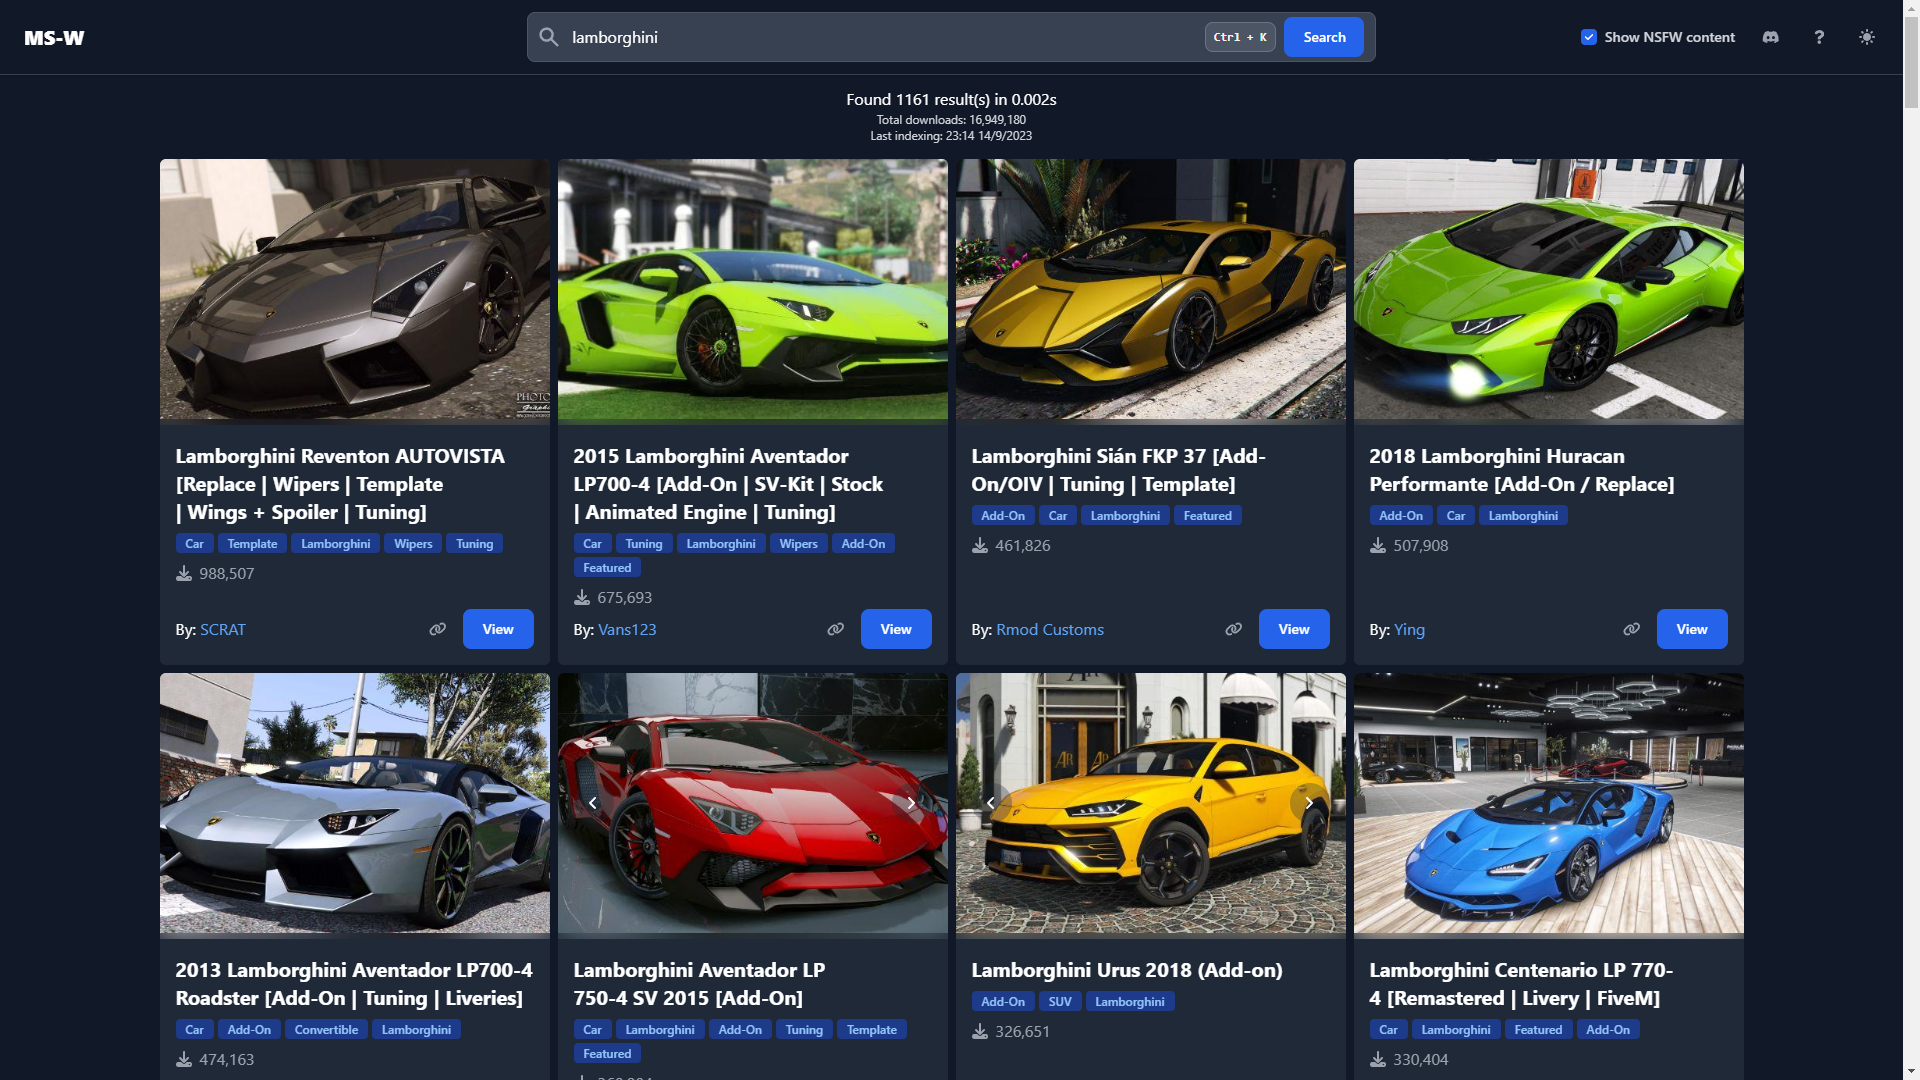
Task: Previous image arrow on Urus 2018 thumbnail
Action: 991,803
